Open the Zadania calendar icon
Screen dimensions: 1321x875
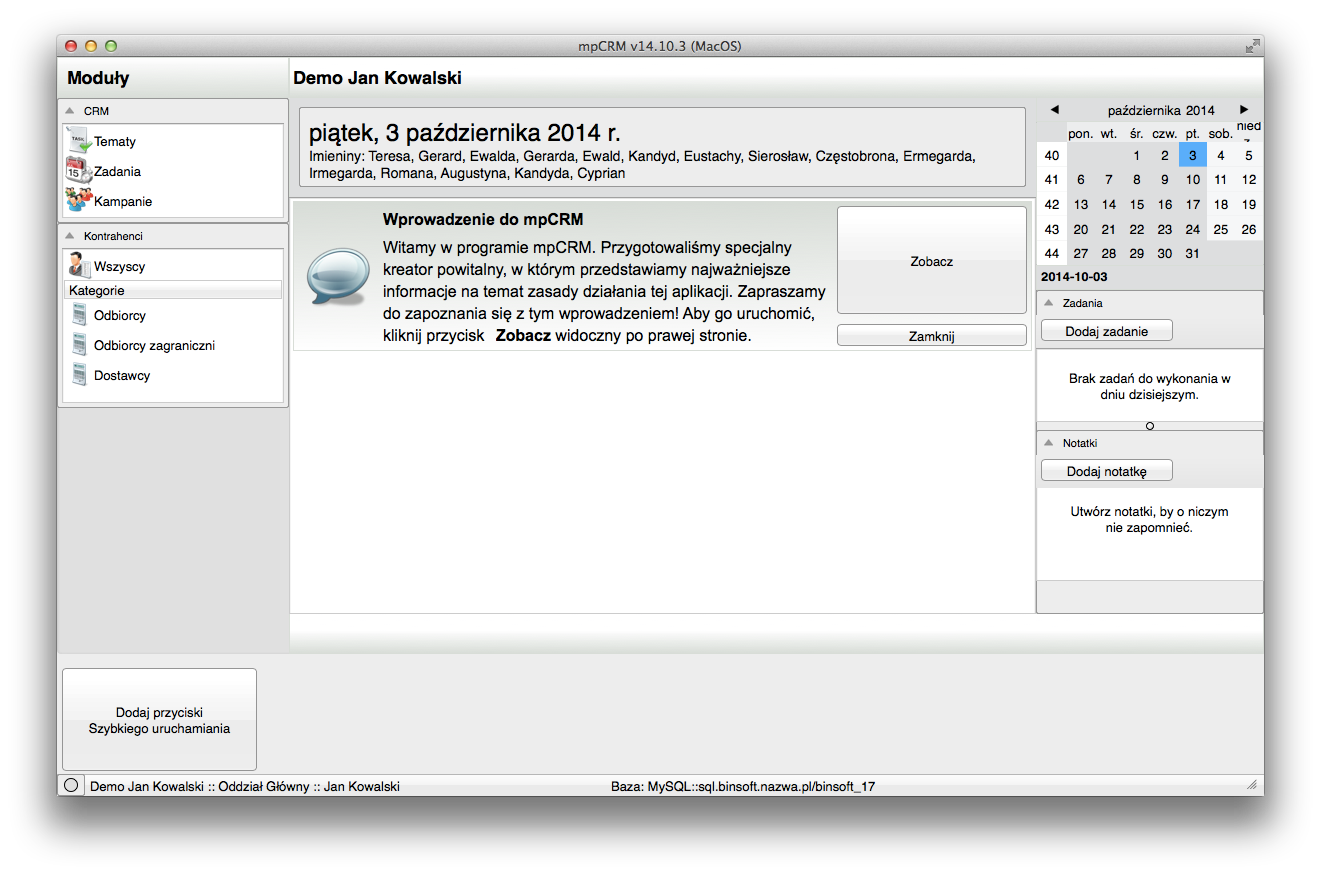click(79, 171)
